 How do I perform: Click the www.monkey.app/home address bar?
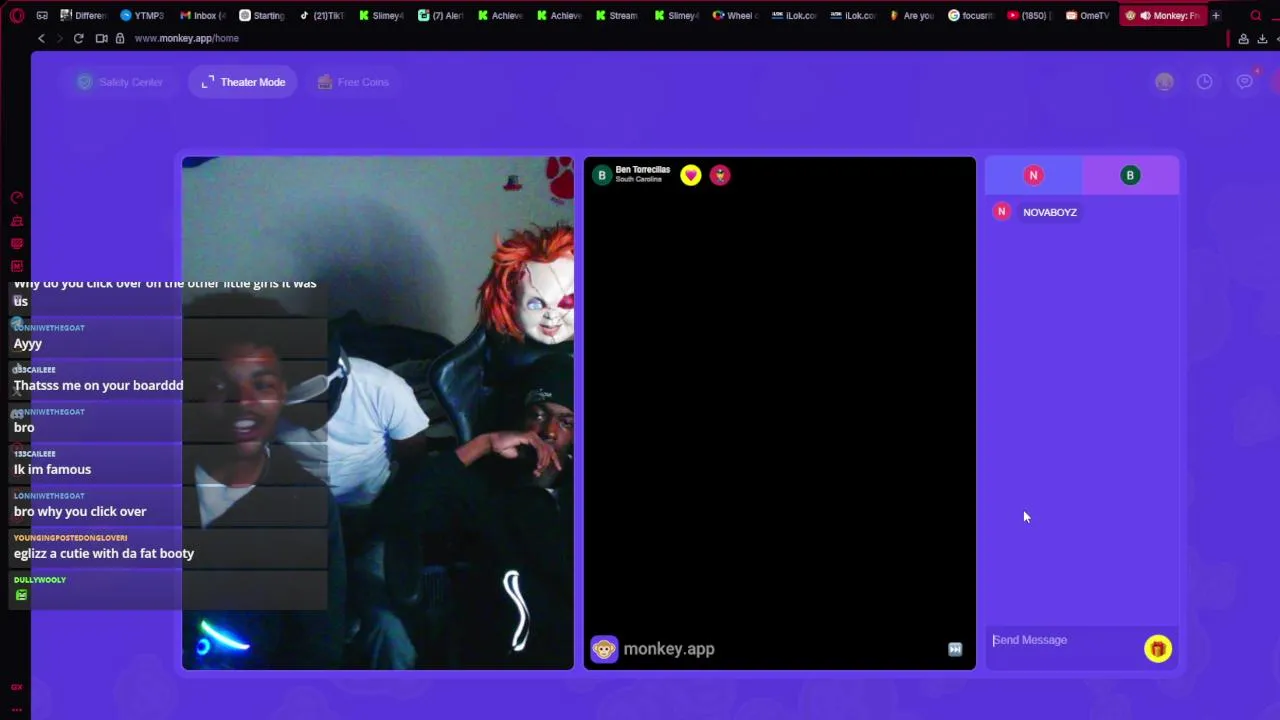[x=186, y=38]
